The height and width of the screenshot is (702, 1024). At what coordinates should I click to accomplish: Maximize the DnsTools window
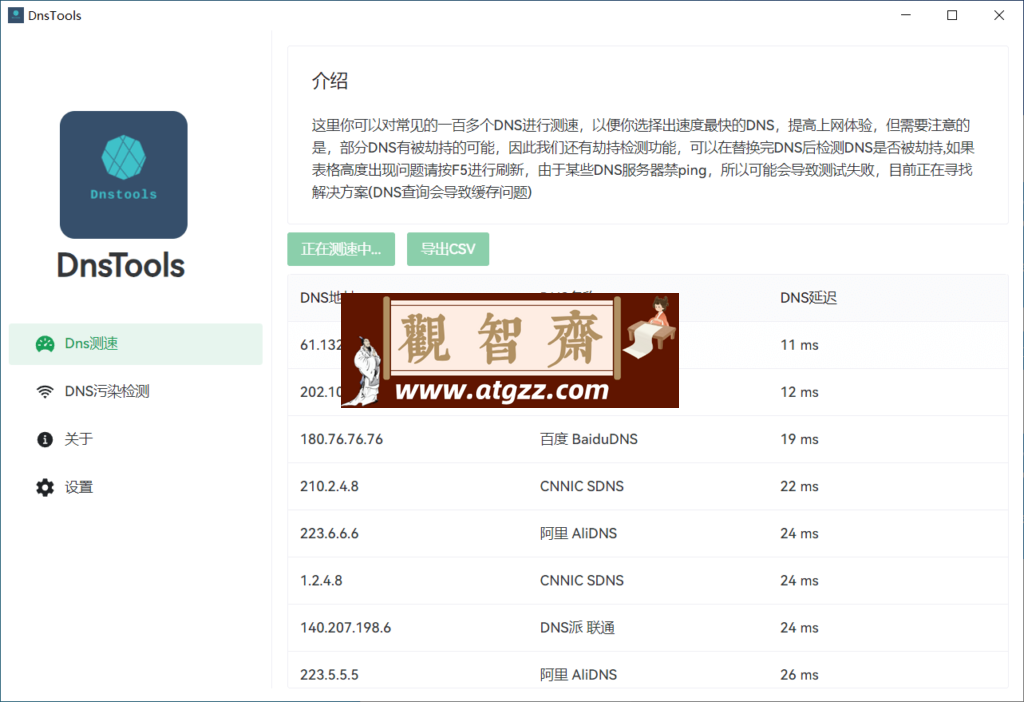coord(952,15)
